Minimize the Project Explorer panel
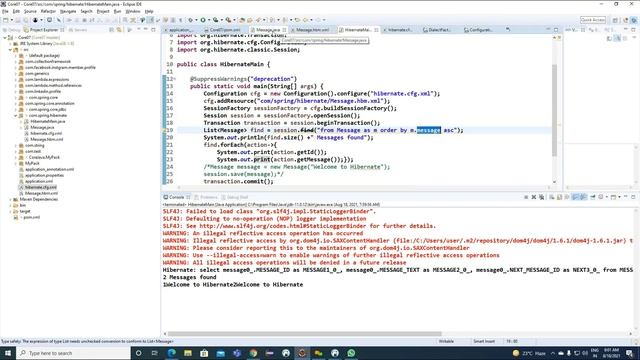This screenshot has width=640, height=360. (146, 30)
